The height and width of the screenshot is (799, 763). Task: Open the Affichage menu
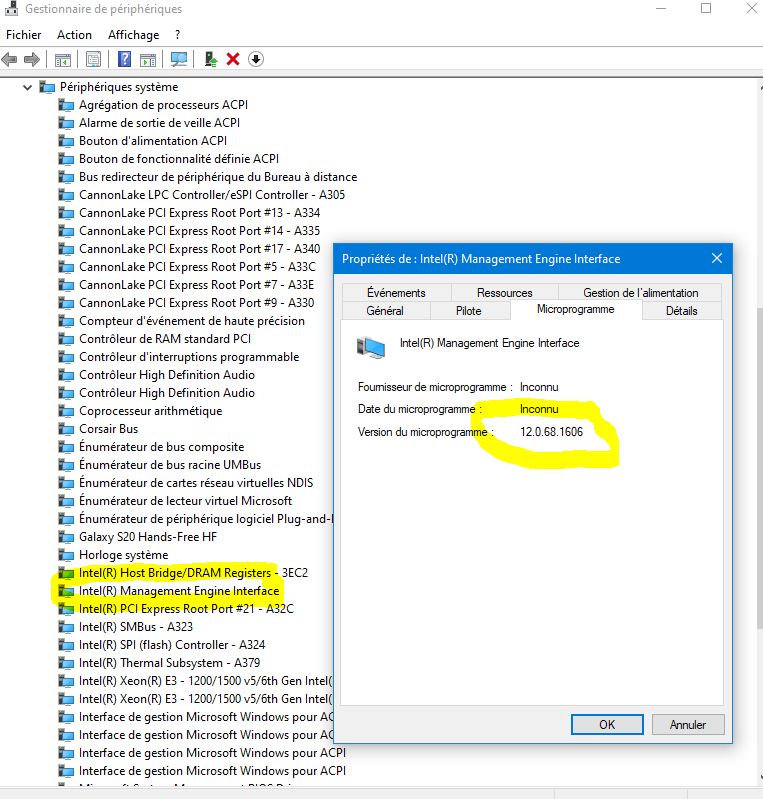coord(134,35)
